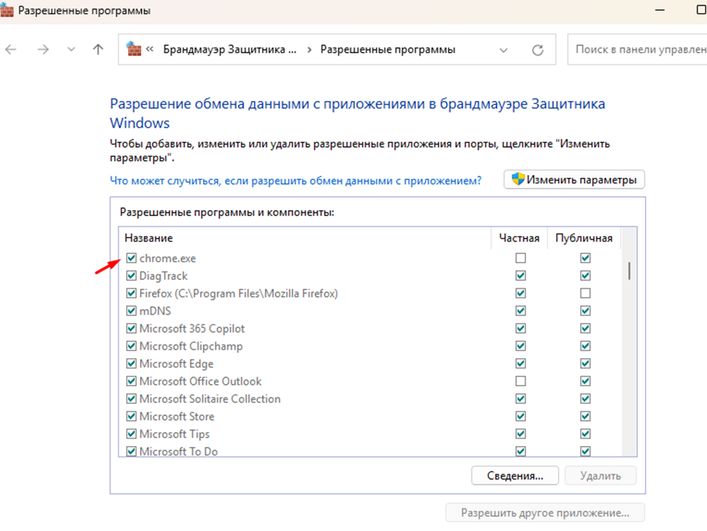Go forward with the right arrow

[x=43, y=49]
